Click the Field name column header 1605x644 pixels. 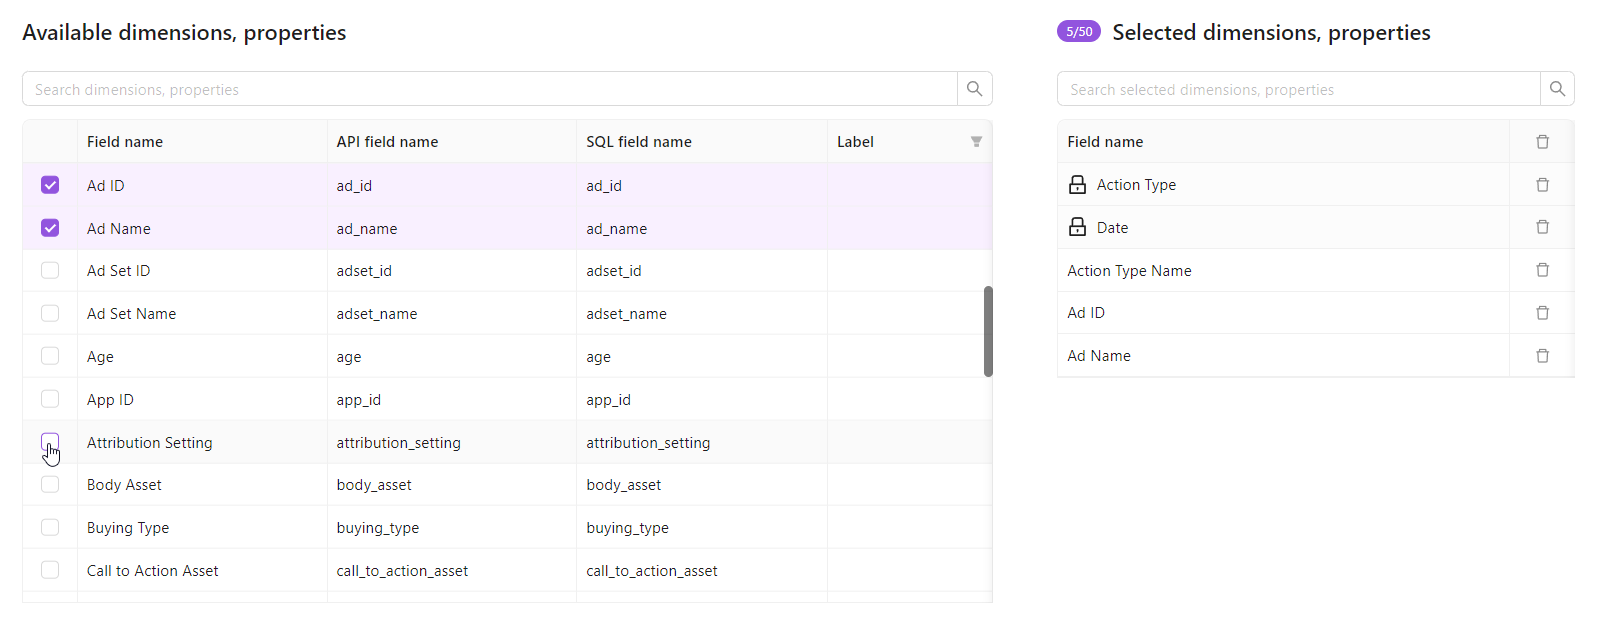[125, 142]
